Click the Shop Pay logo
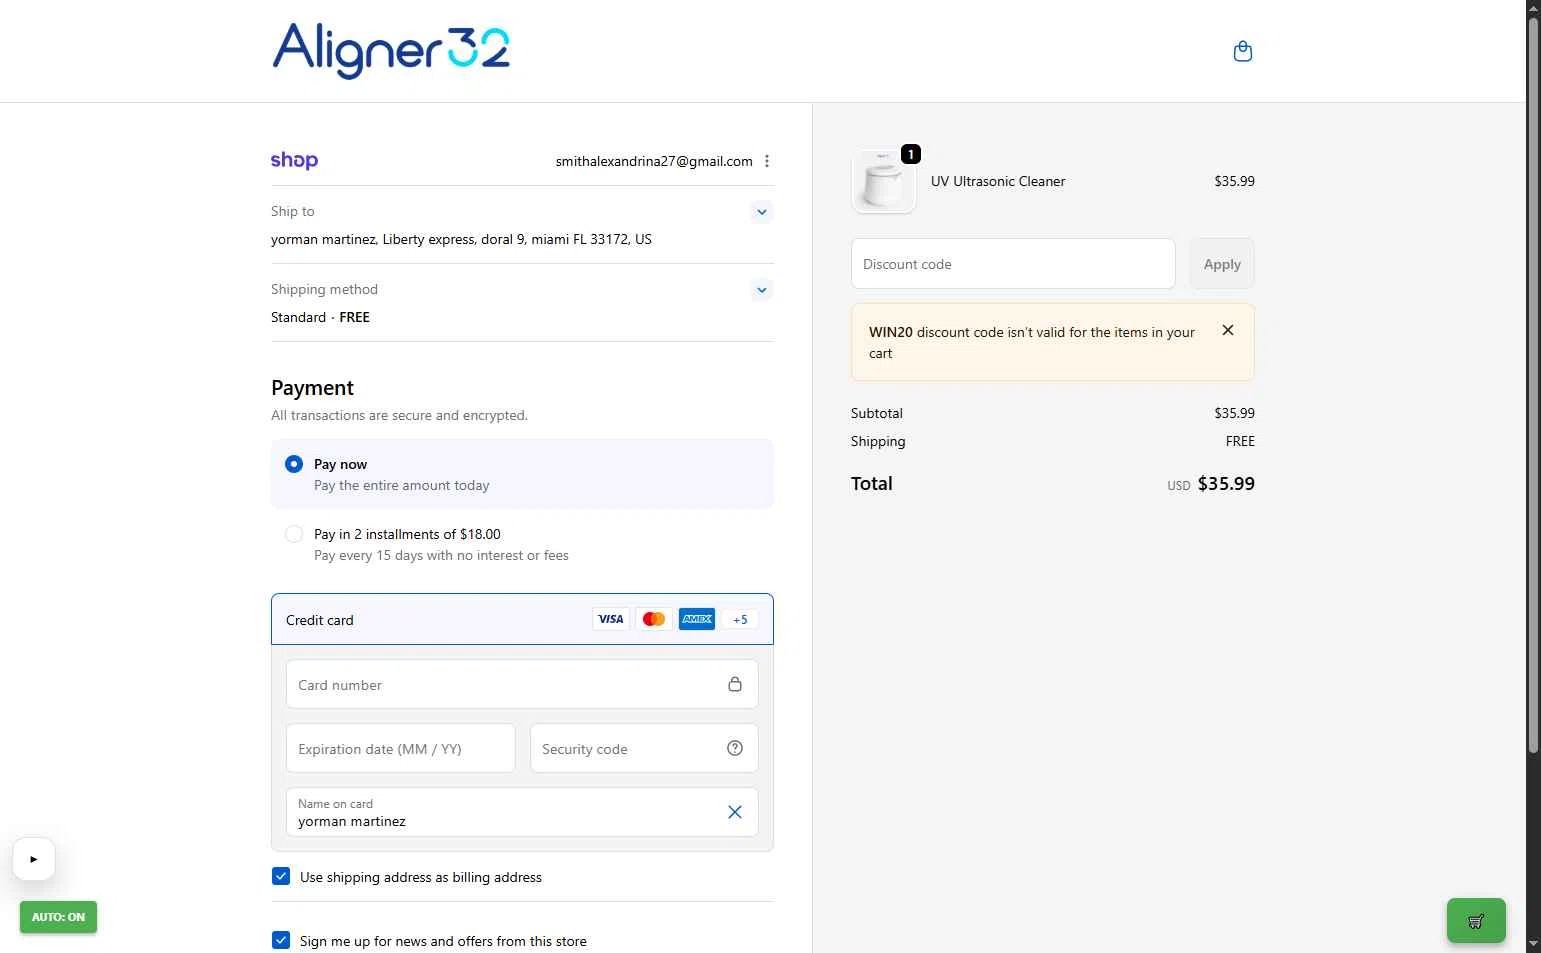Screen dimensions: 1541x953 click(294, 160)
